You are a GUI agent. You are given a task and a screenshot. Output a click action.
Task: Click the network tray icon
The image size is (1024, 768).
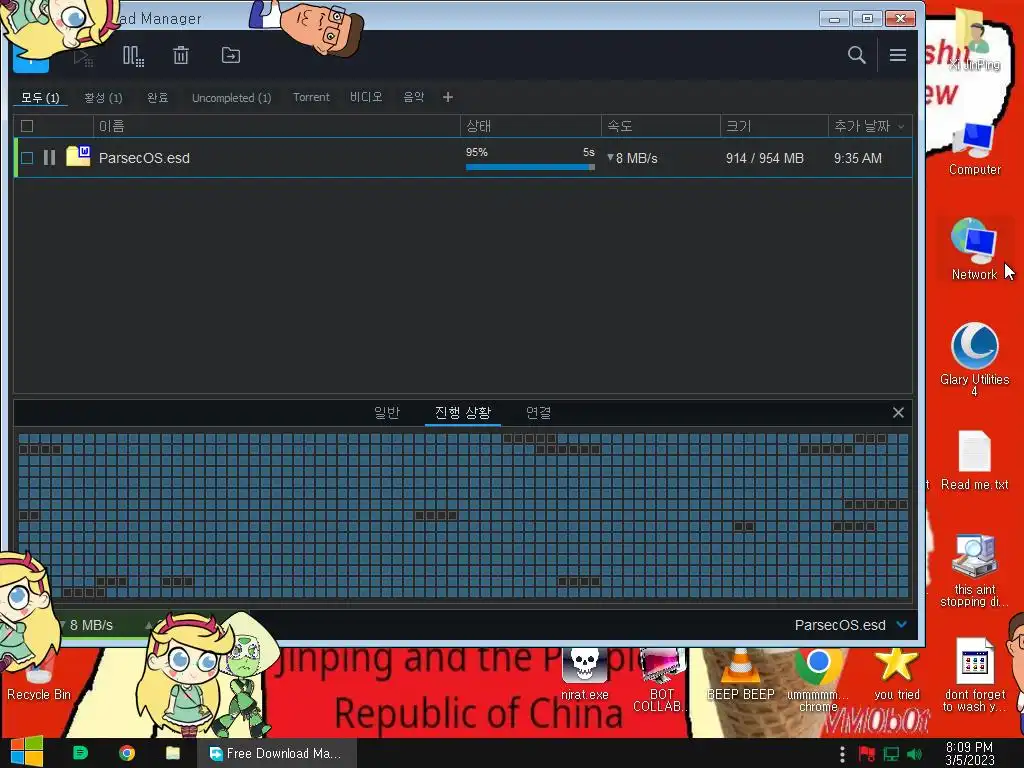891,754
